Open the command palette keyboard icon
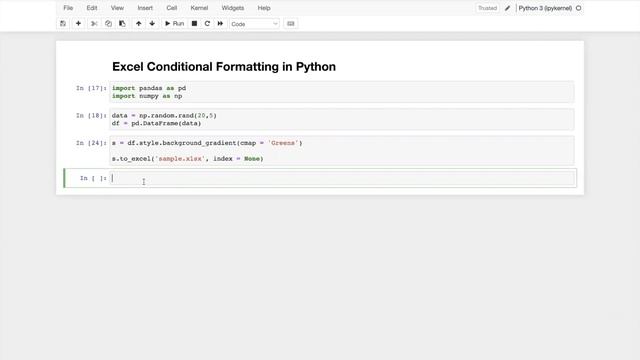Viewport: 640px width, 360px height. (x=291, y=24)
